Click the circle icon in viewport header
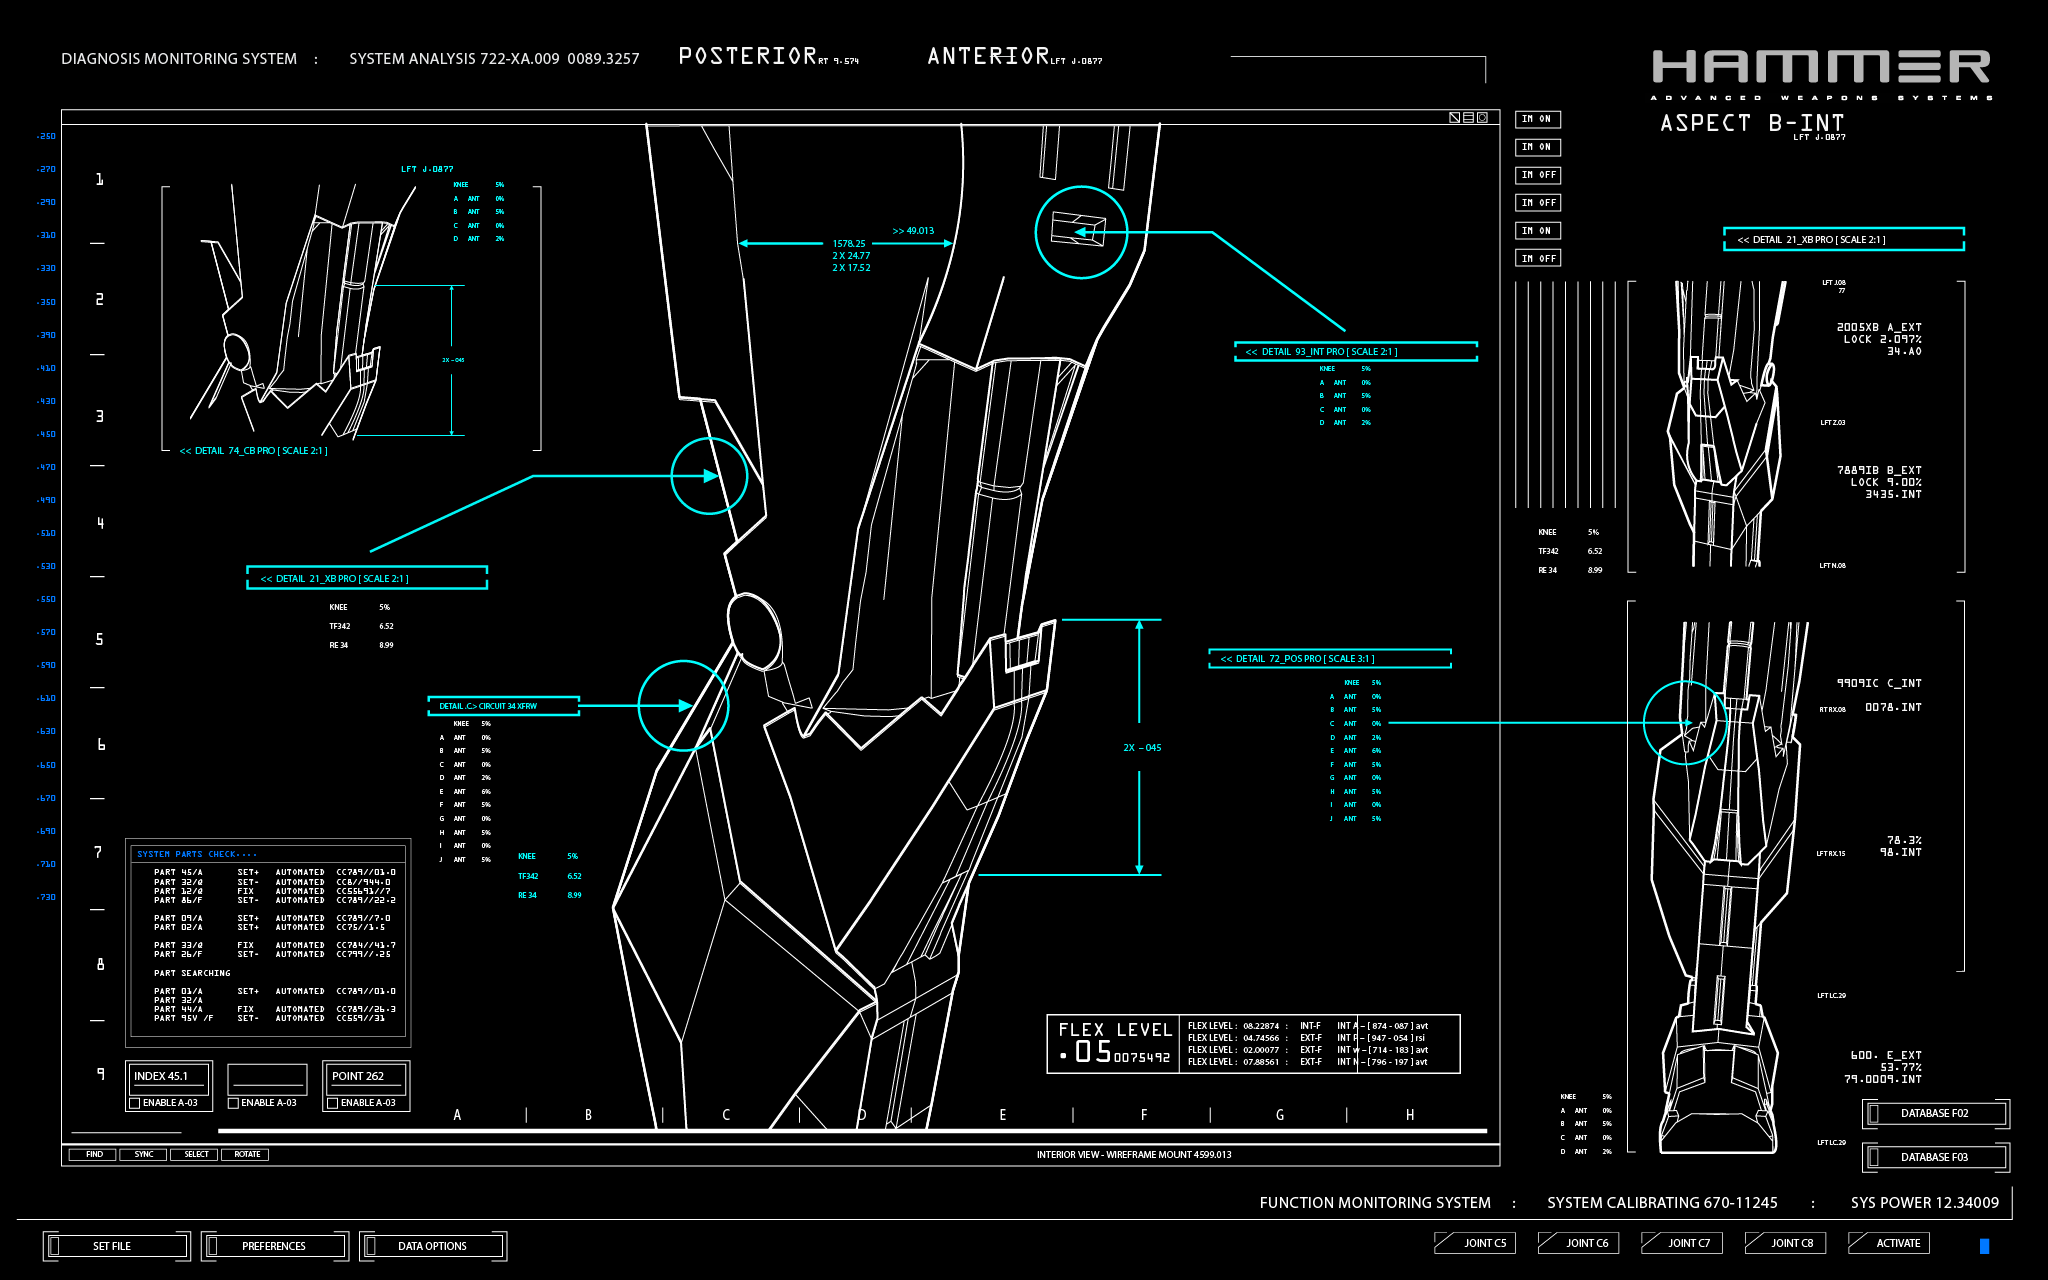 pyautogui.click(x=1482, y=118)
